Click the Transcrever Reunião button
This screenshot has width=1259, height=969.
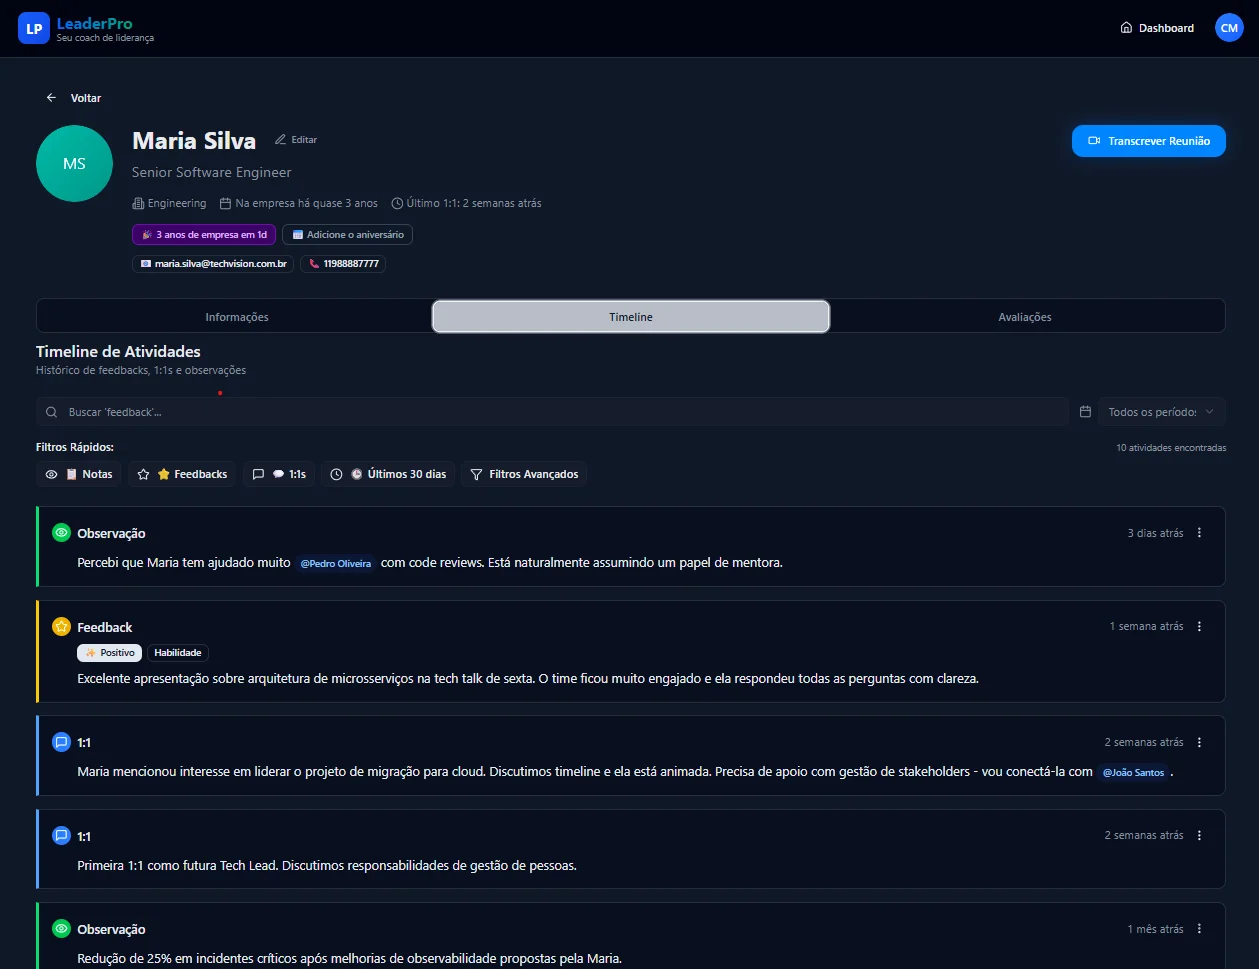1148,141
